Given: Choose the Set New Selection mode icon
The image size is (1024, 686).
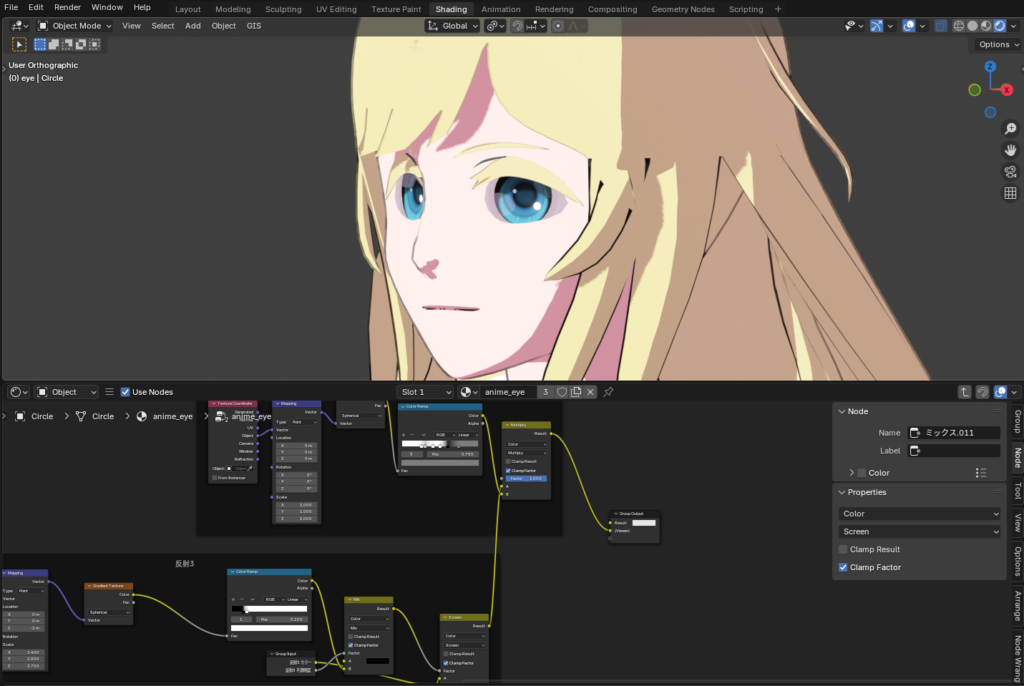Looking at the screenshot, I should click(40, 44).
